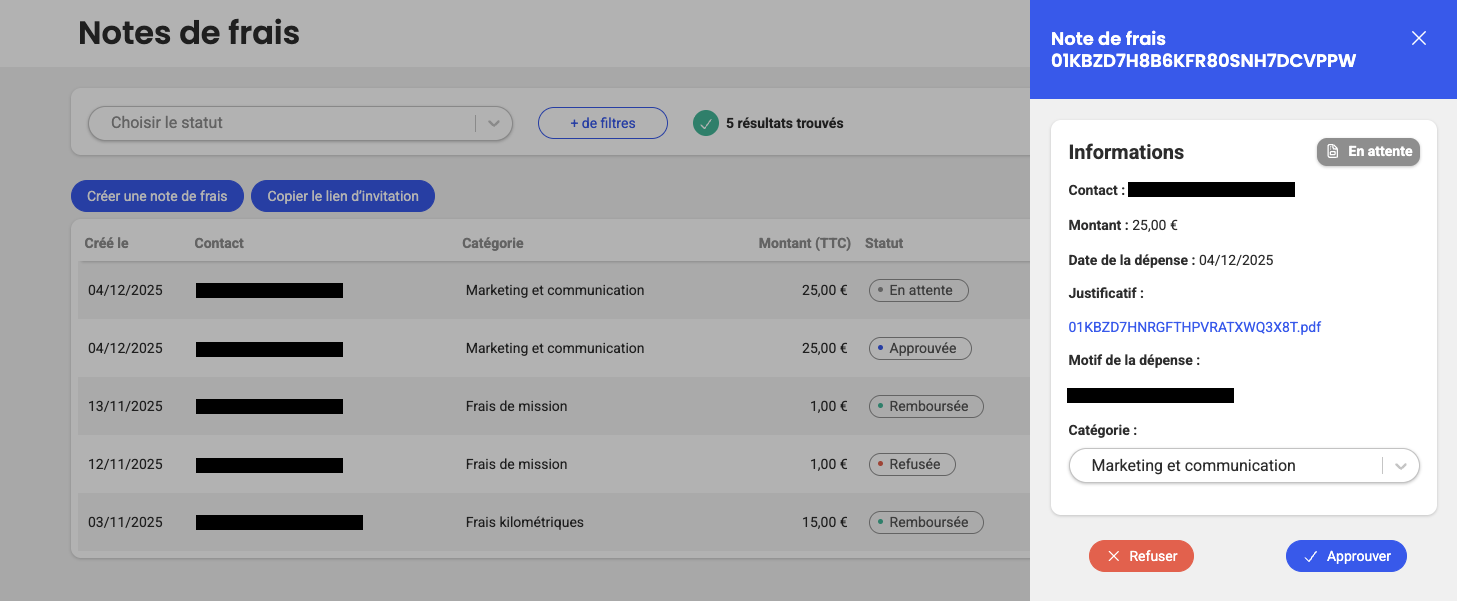Image resolution: width=1457 pixels, height=601 pixels.
Task: Click the X icon on Refuser button
Action: (x=1113, y=556)
